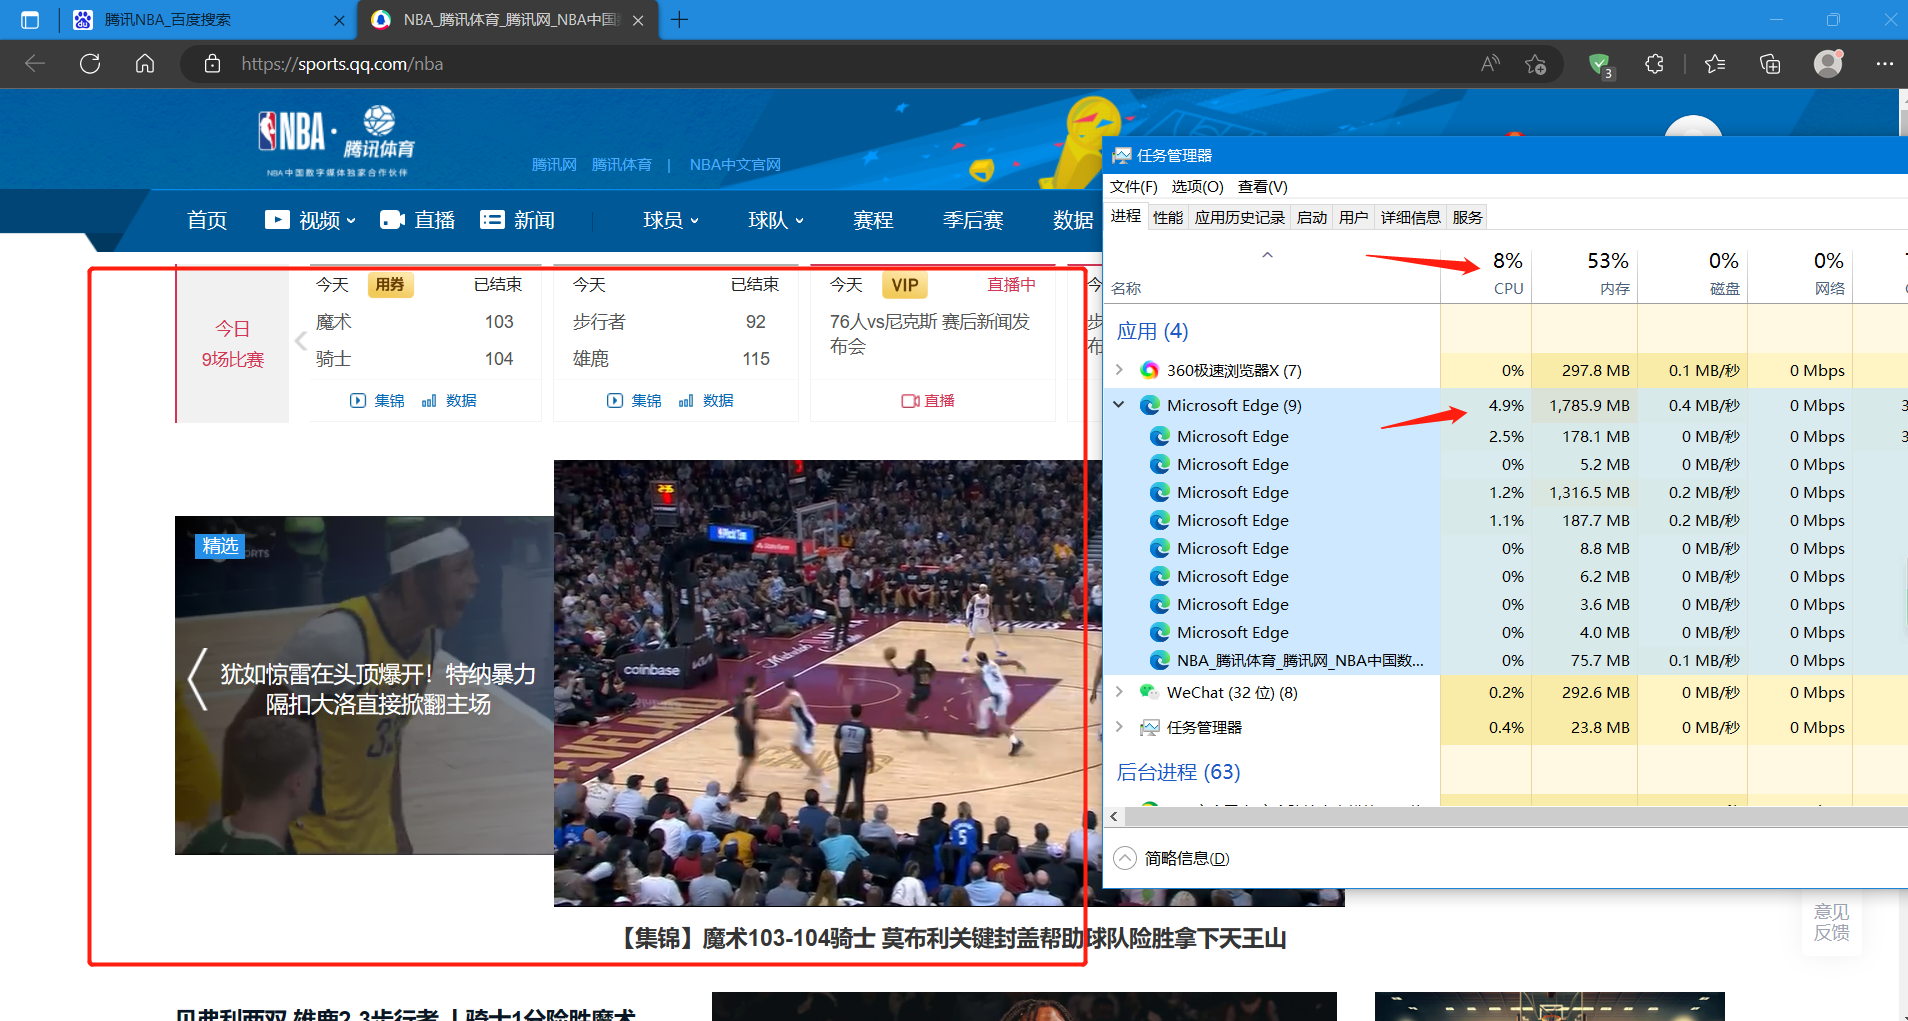Image resolution: width=1908 pixels, height=1021 pixels.
Task: Open the browser home page
Action: [145, 64]
